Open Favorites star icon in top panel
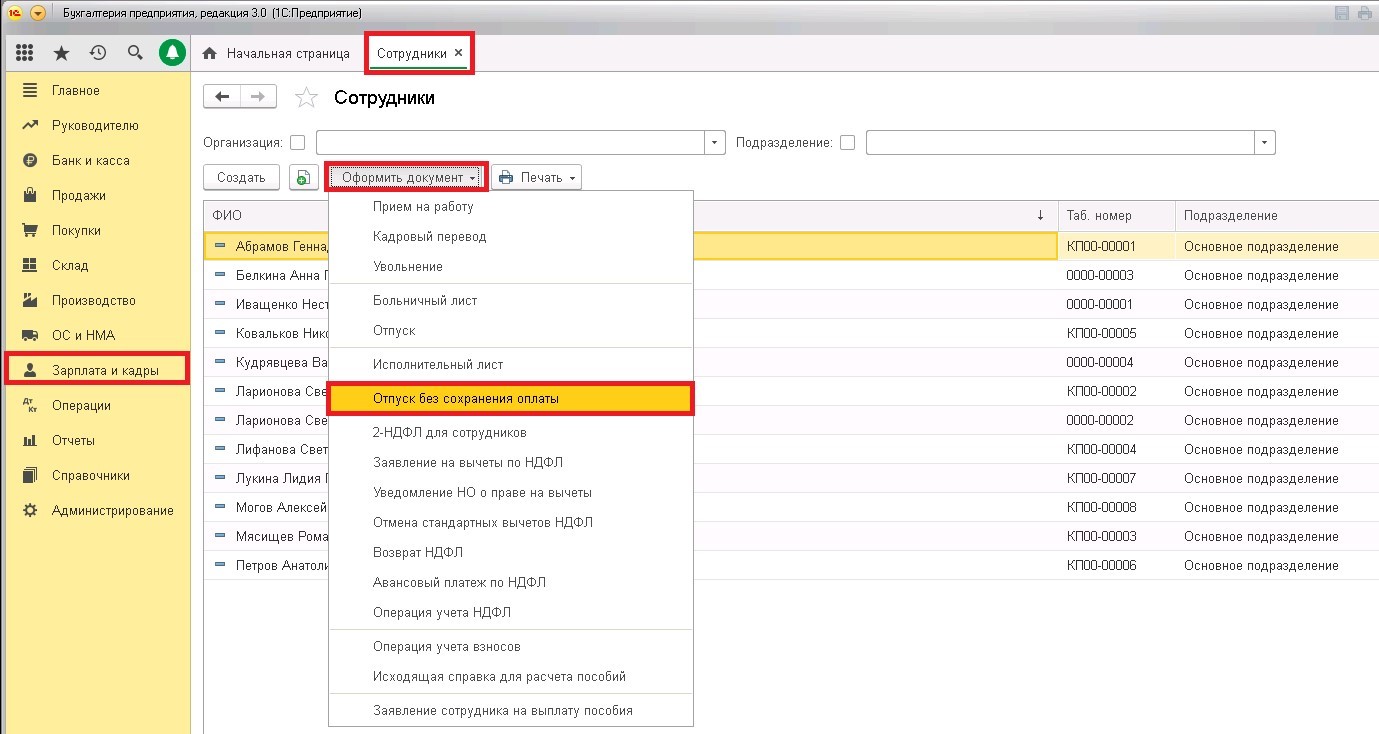 (61, 53)
